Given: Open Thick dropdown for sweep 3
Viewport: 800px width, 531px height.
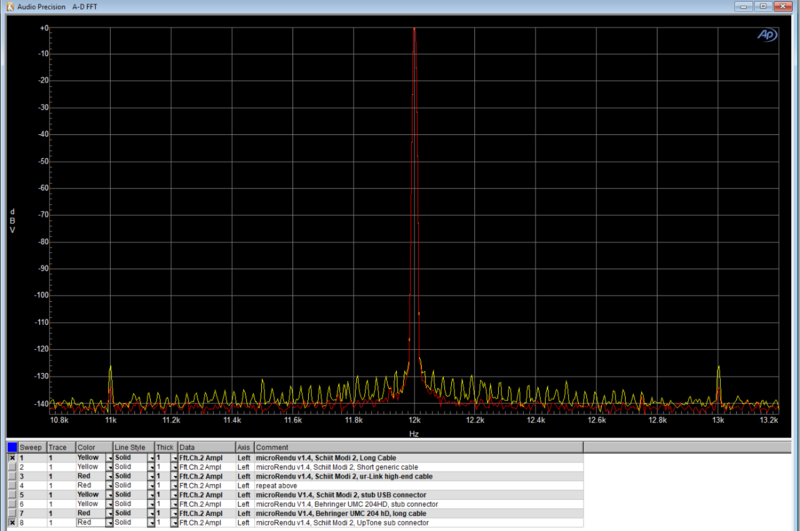Looking at the screenshot, I should click(174, 476).
